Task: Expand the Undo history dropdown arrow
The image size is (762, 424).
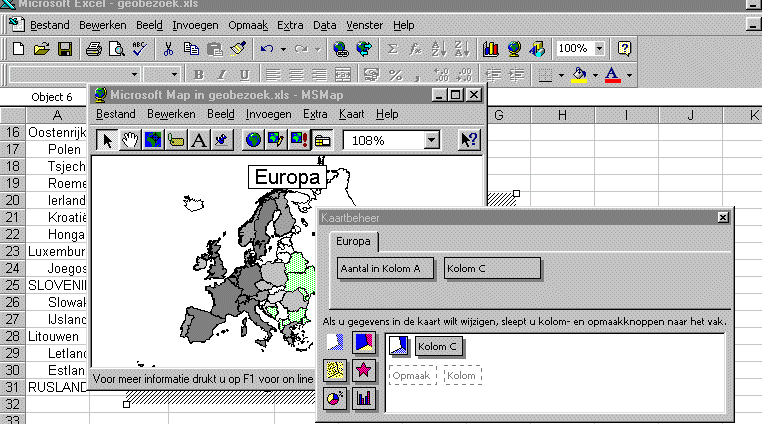Action: click(283, 49)
